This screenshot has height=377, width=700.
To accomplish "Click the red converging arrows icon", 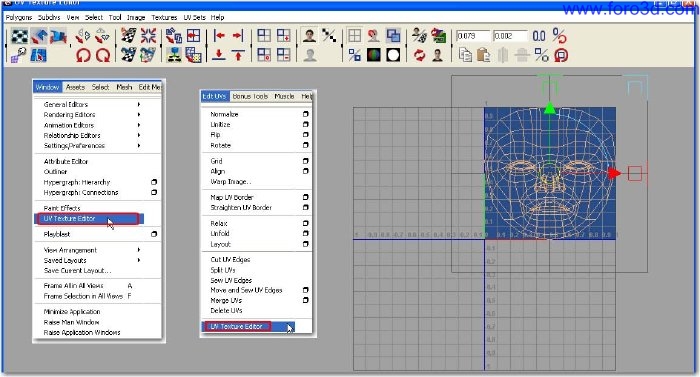I will (148, 36).
